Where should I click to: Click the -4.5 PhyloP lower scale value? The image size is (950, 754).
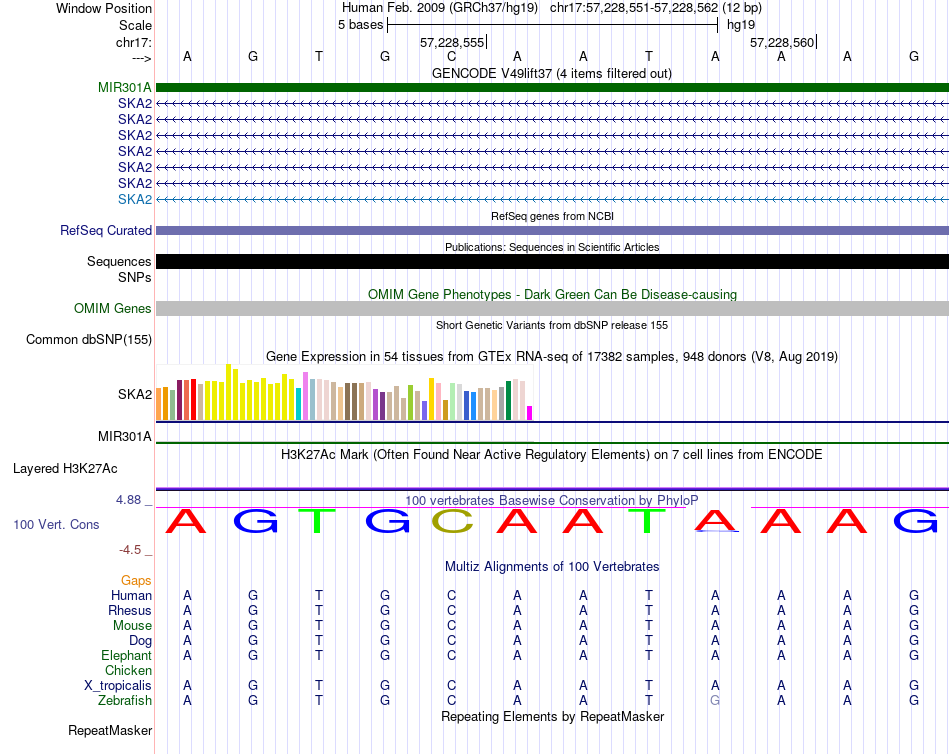click(130, 550)
